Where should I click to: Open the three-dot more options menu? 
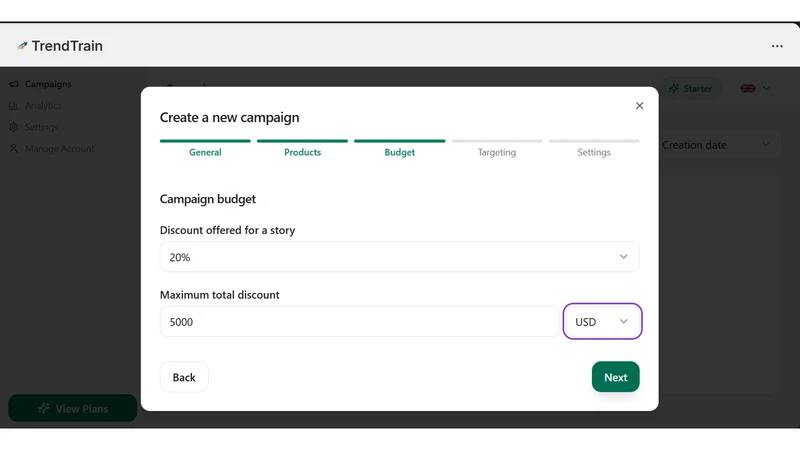click(777, 46)
